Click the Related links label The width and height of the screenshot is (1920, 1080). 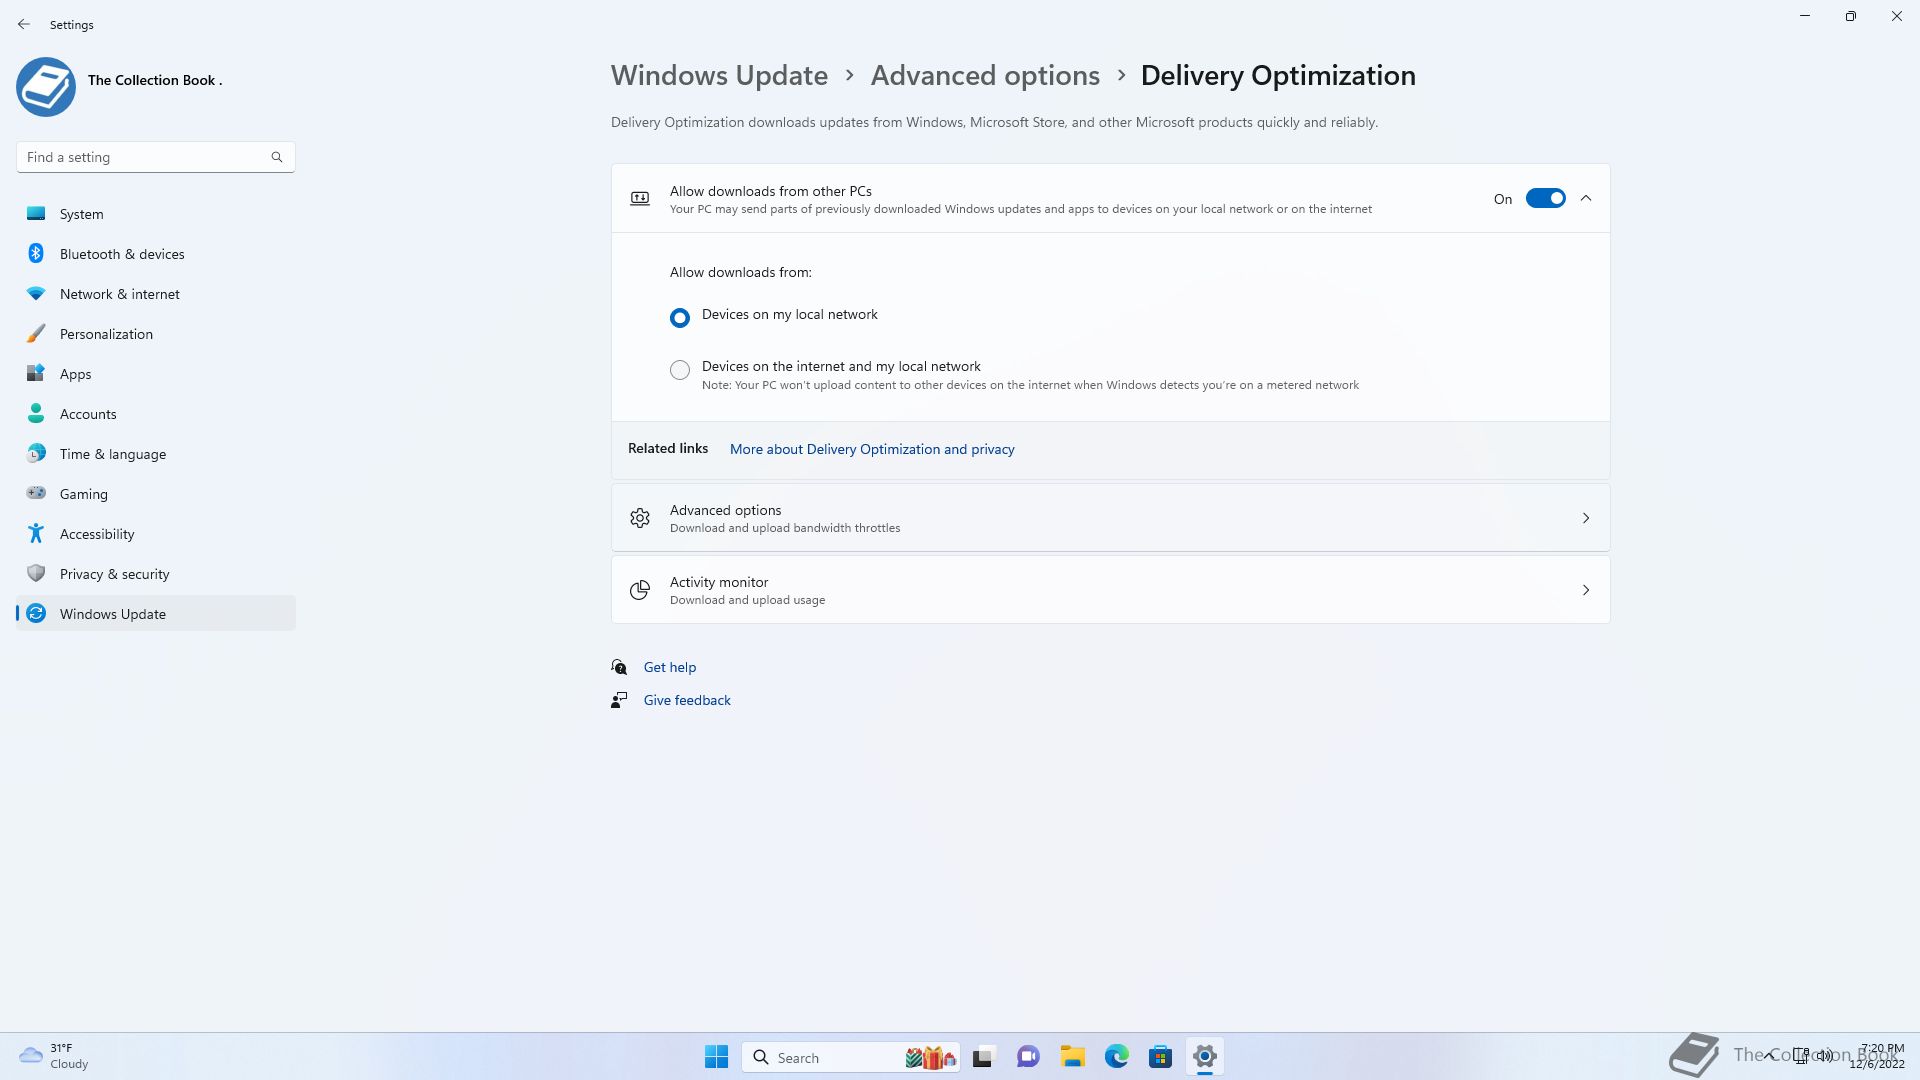pyautogui.click(x=668, y=448)
